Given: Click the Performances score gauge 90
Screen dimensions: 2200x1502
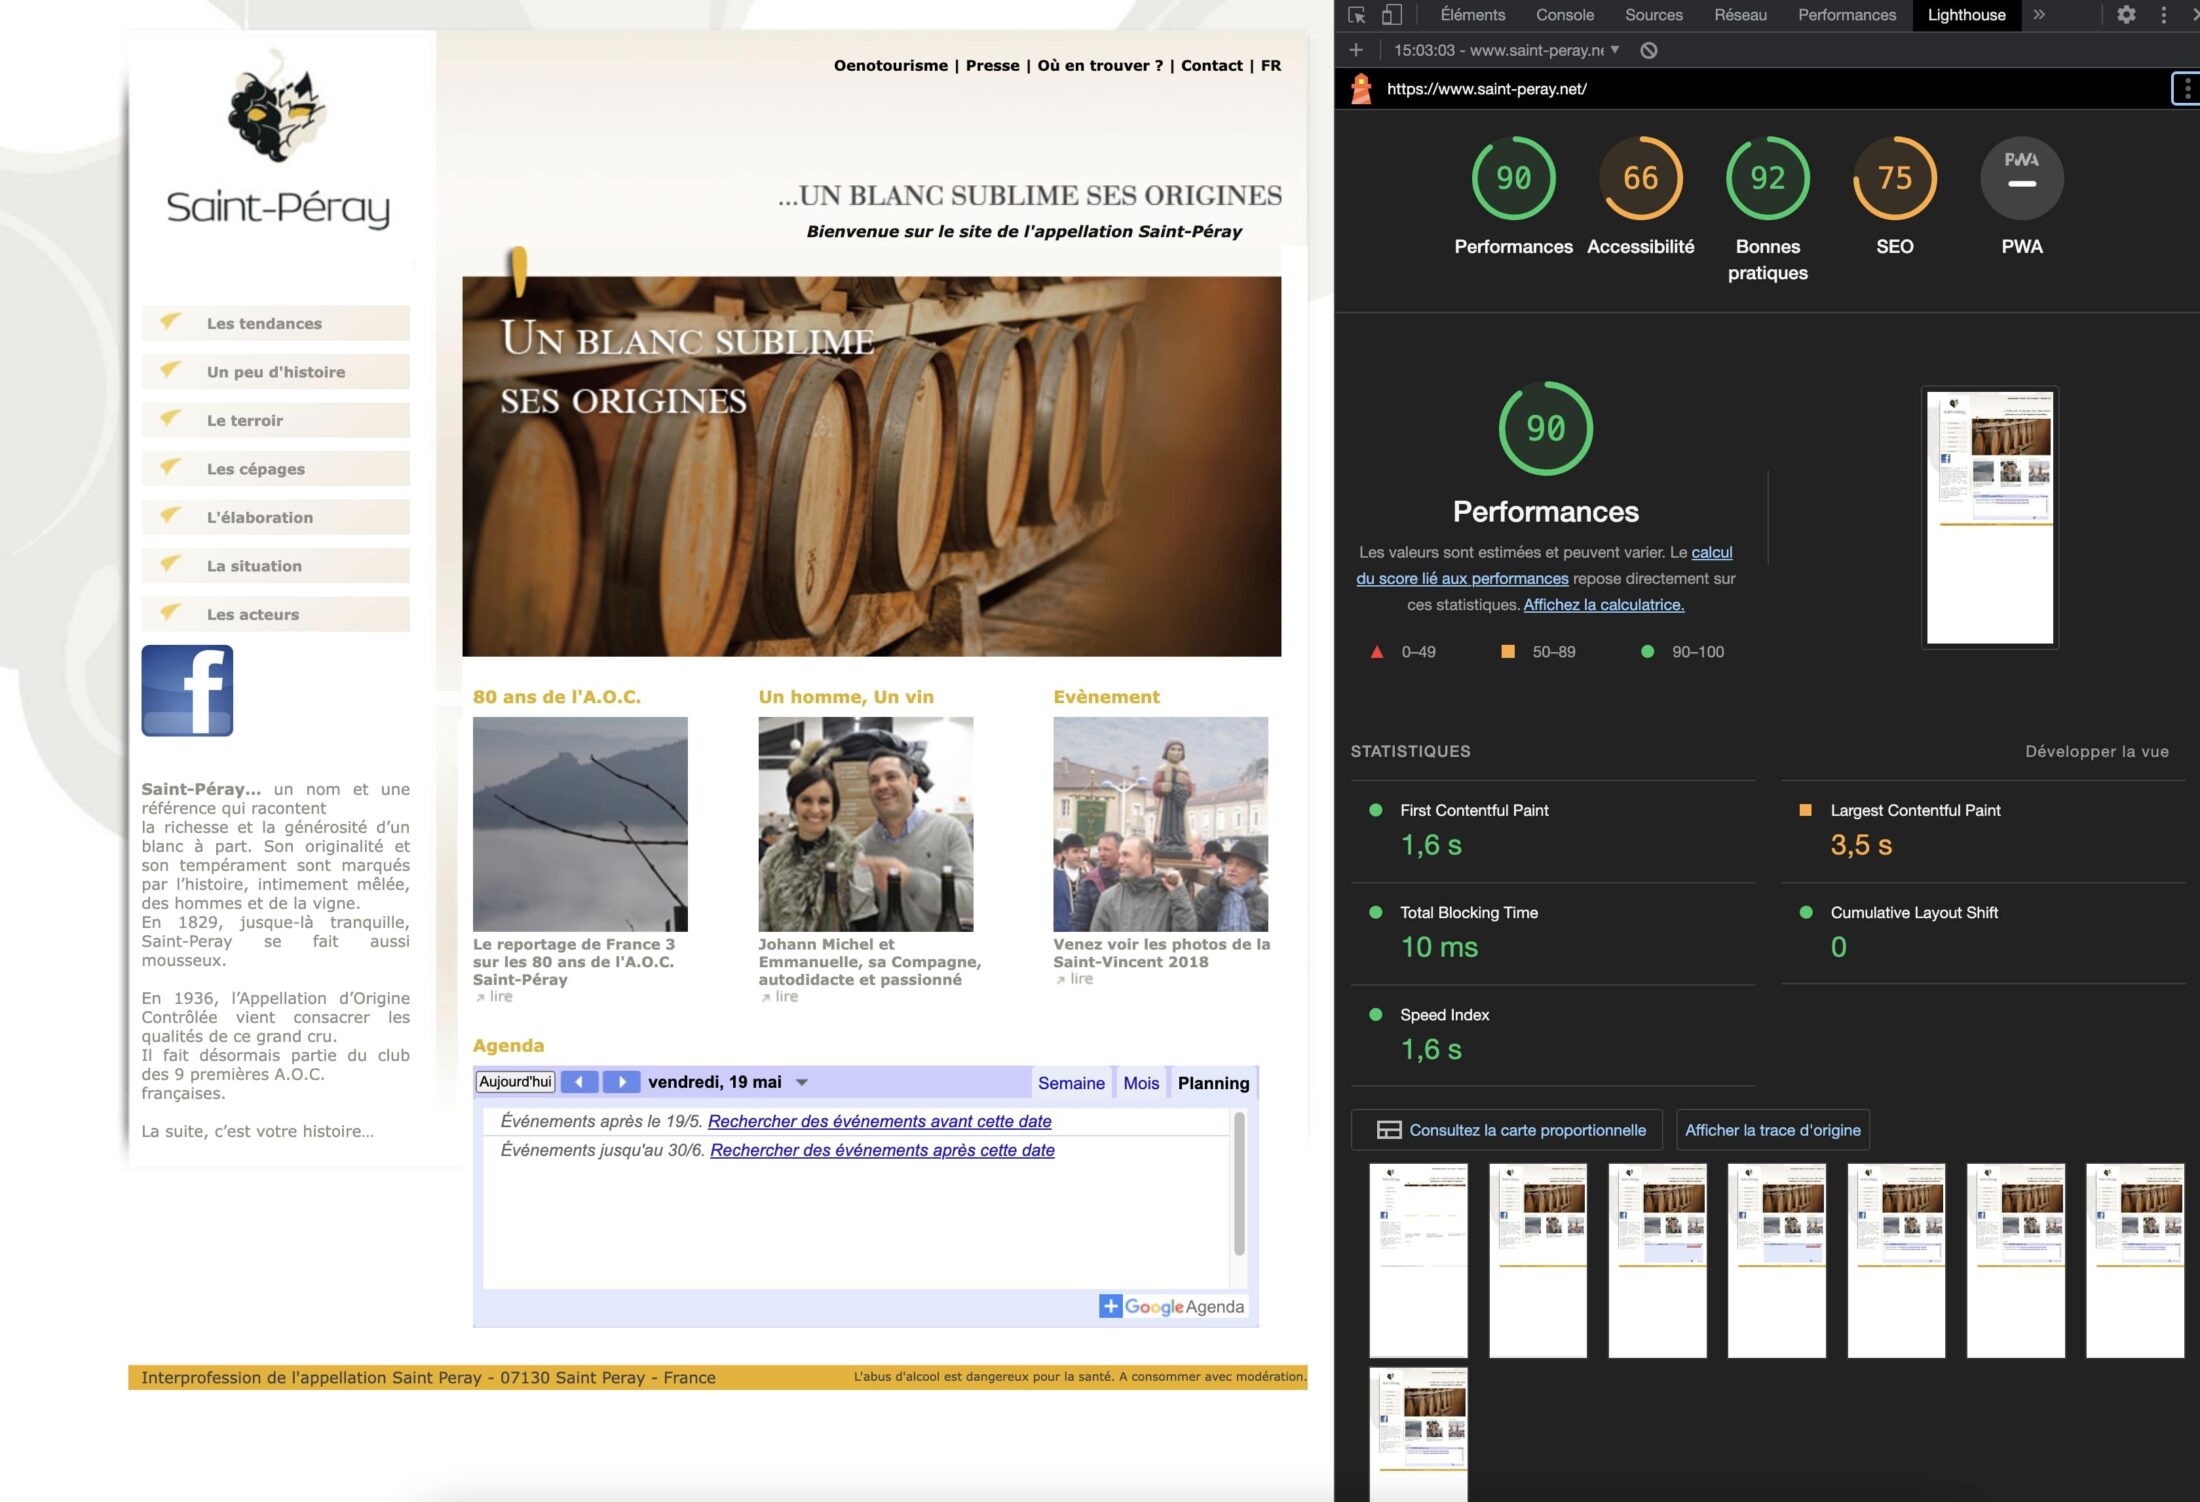Looking at the screenshot, I should point(1513,178).
